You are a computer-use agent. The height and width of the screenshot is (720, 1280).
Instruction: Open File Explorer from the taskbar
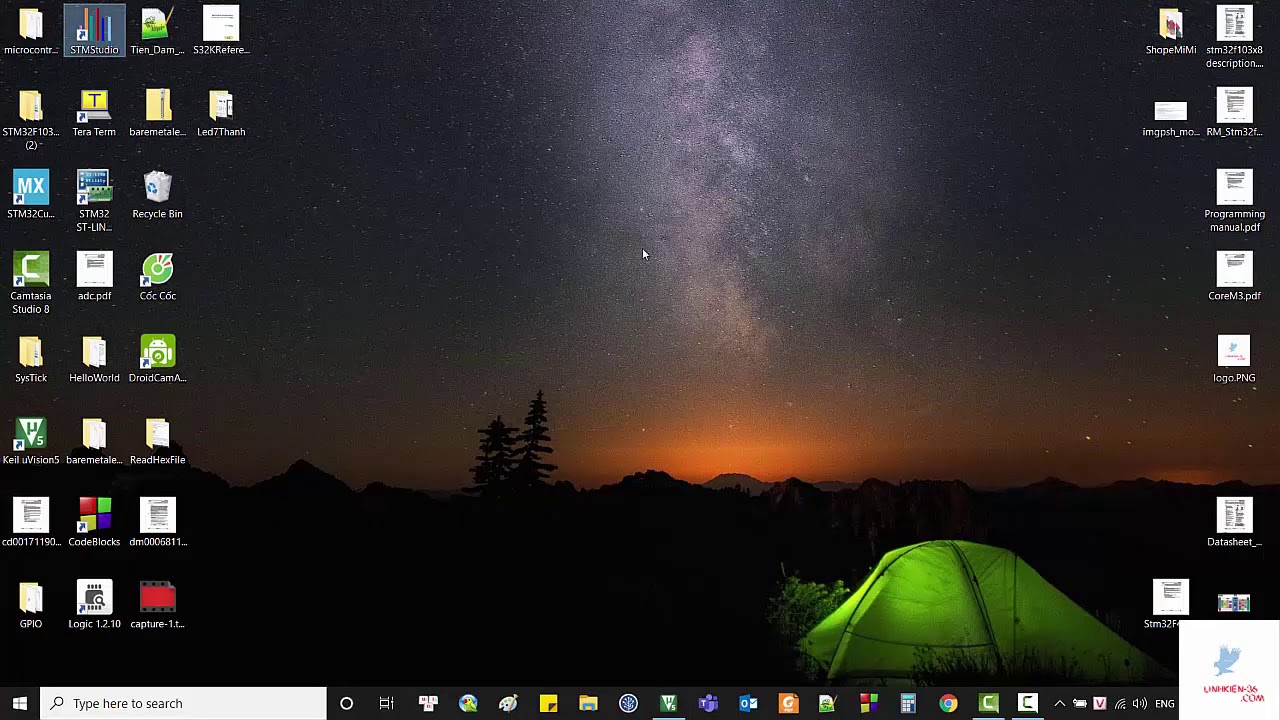[x=588, y=703]
